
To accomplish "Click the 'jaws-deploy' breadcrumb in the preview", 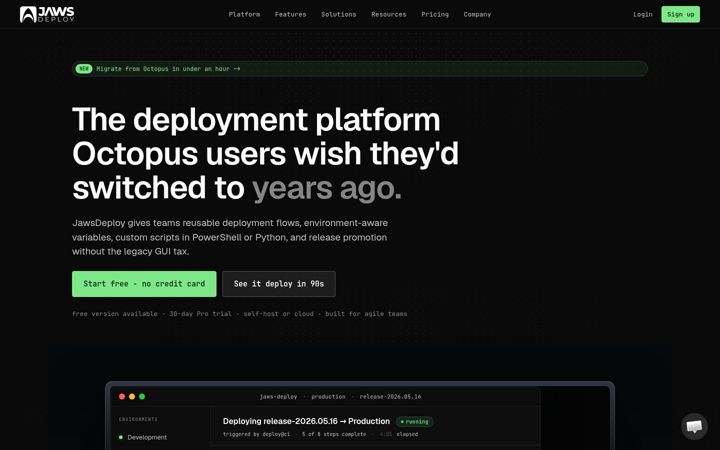I will (x=278, y=397).
